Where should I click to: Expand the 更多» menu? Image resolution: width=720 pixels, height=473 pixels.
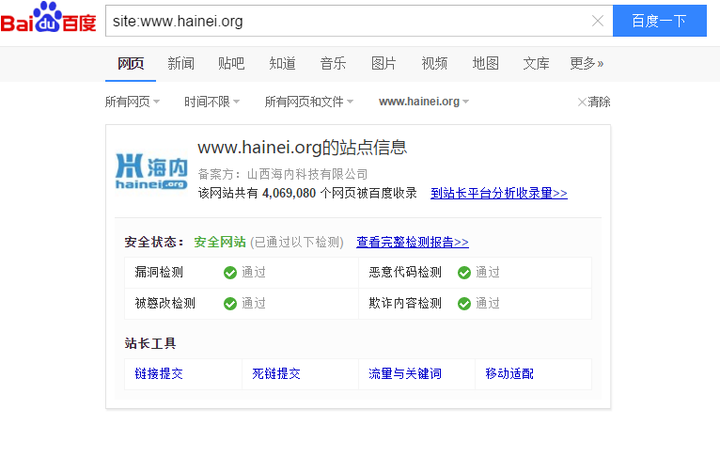(x=587, y=63)
